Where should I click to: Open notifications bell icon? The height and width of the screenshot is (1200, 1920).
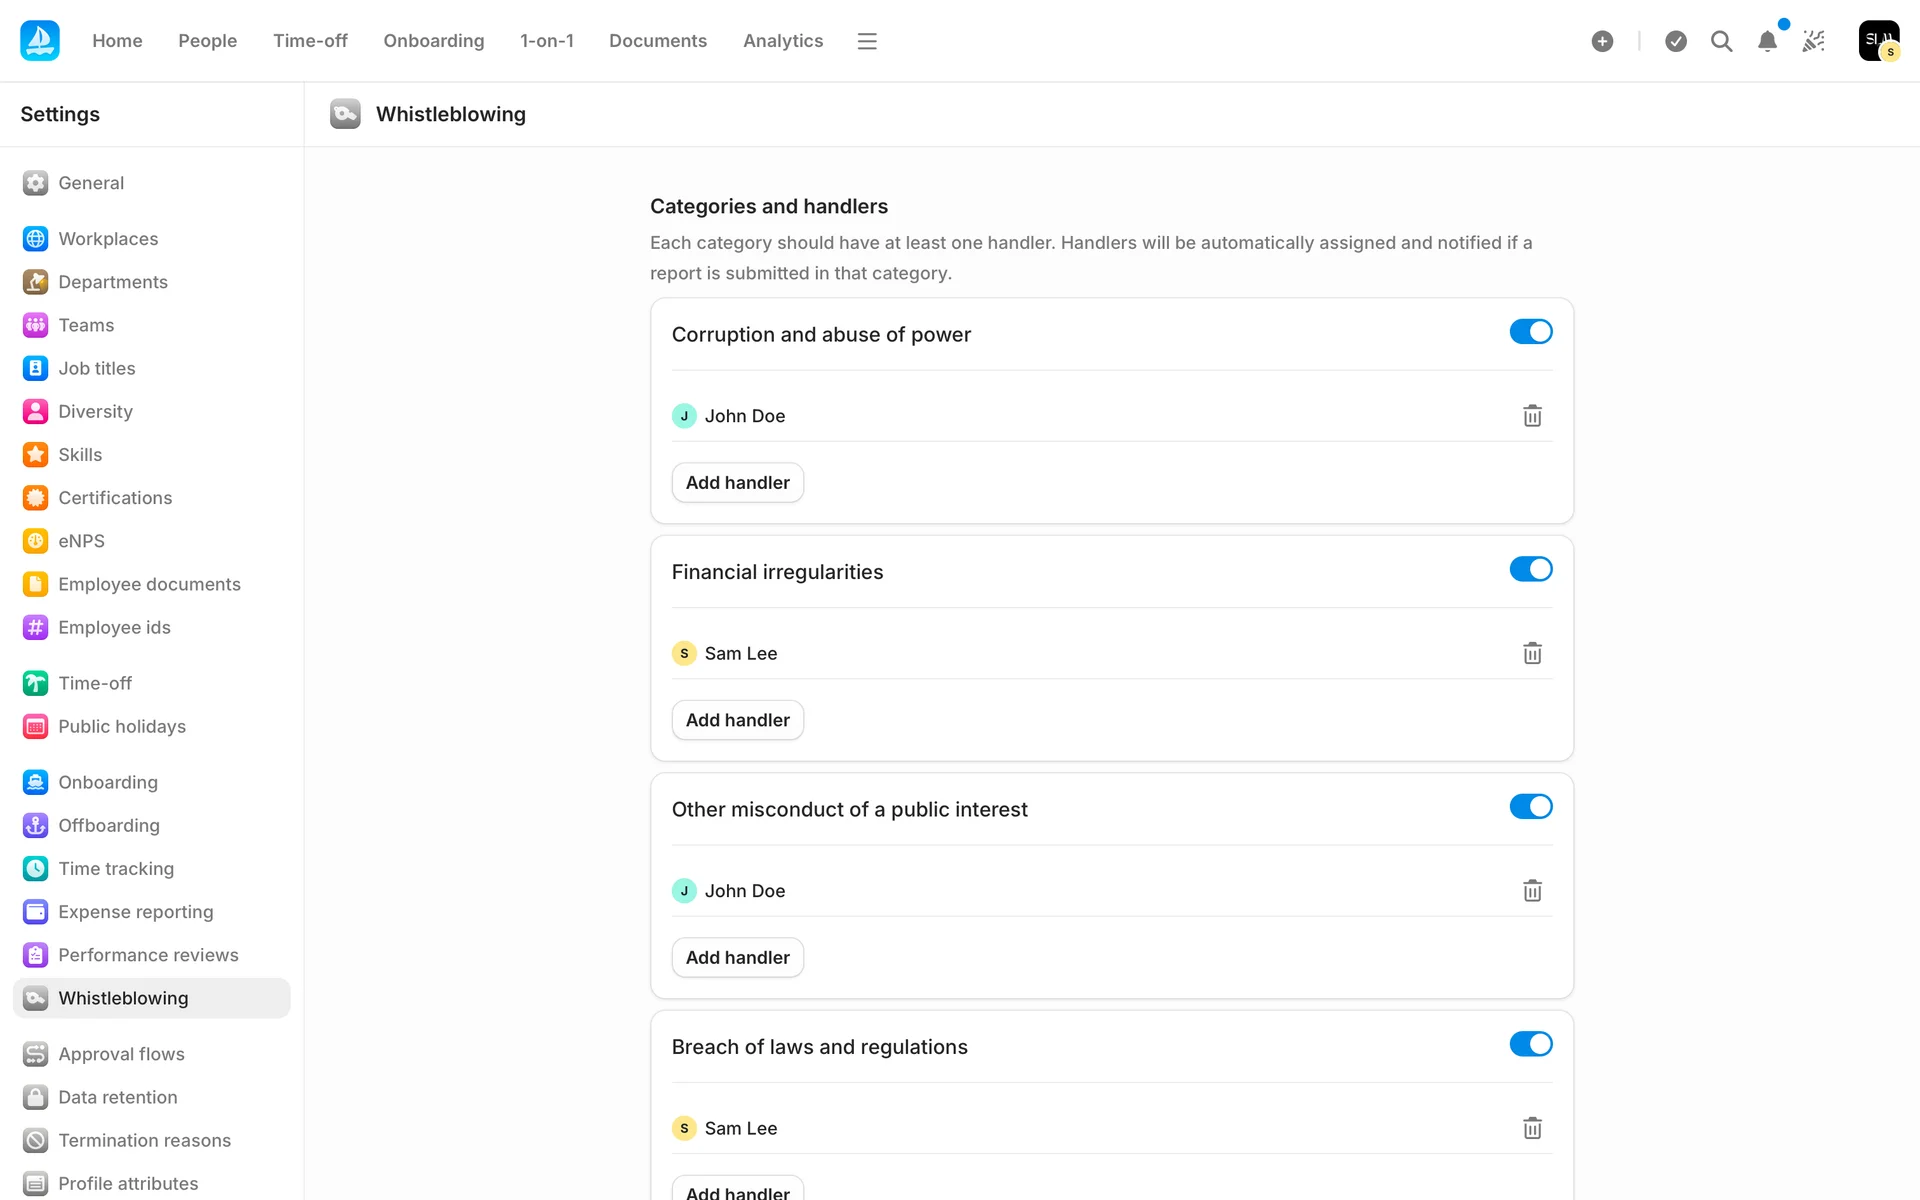point(1767,41)
